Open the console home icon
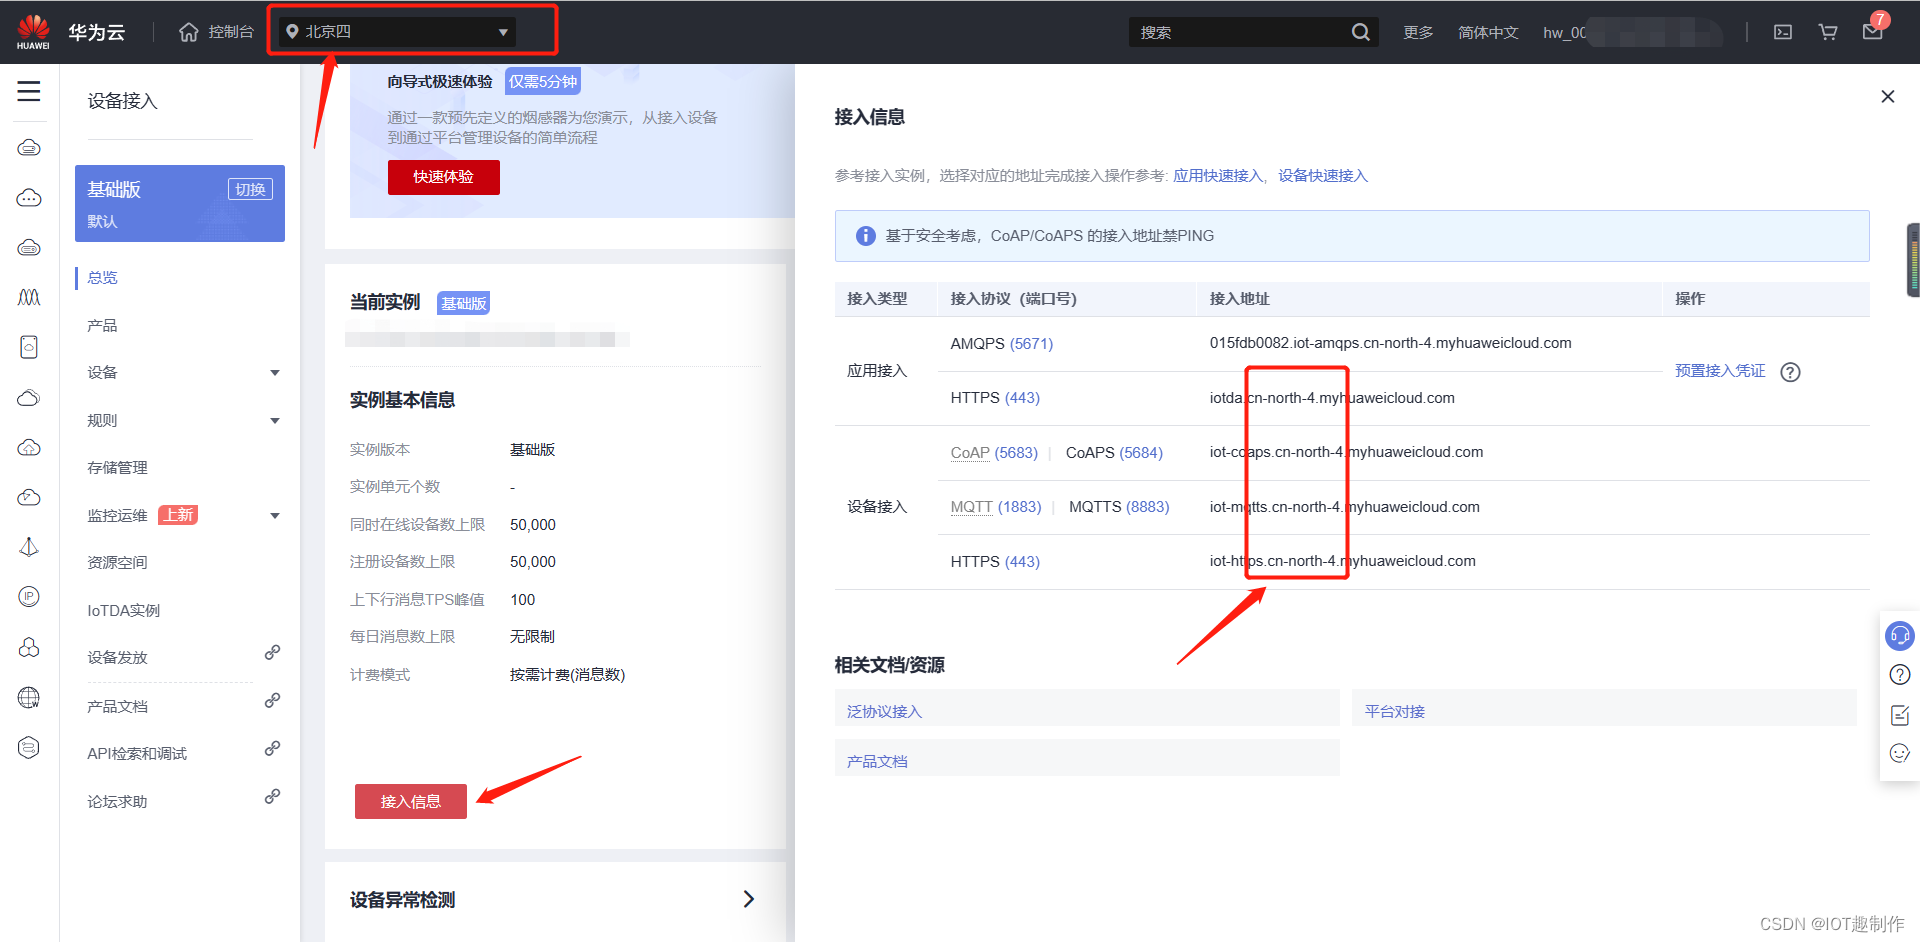This screenshot has width=1920, height=942. click(x=189, y=32)
